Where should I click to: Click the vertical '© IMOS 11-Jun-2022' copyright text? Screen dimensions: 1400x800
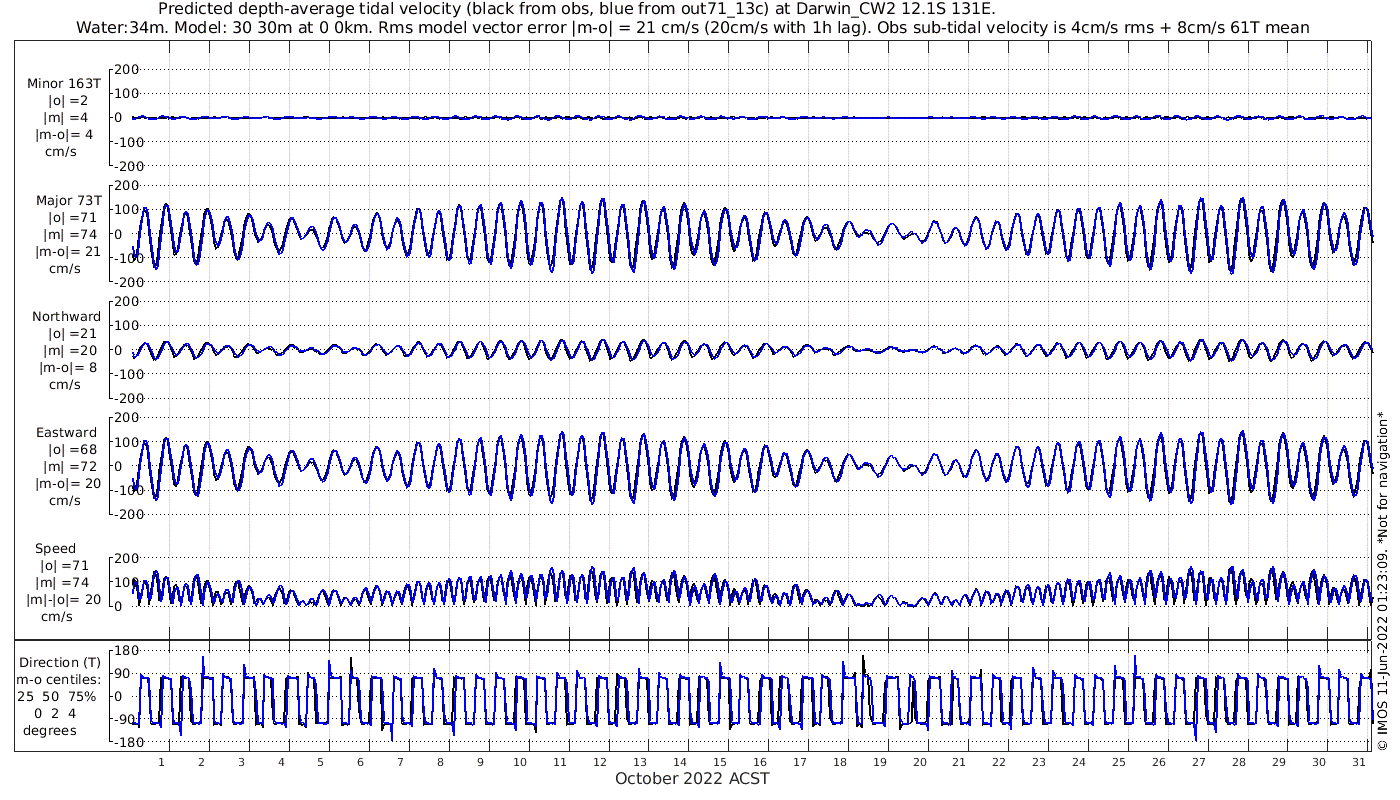pos(1383,582)
